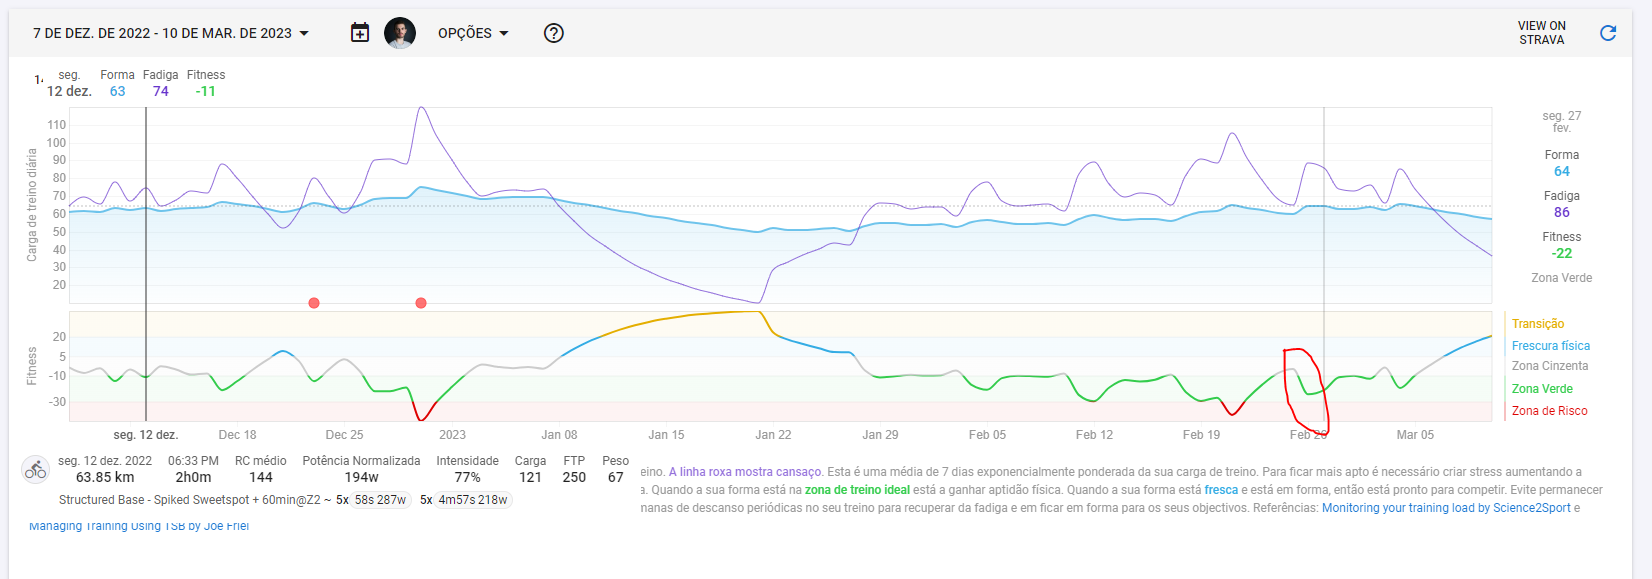Click the RC médio value 144
The image size is (1652, 579).
261,478
